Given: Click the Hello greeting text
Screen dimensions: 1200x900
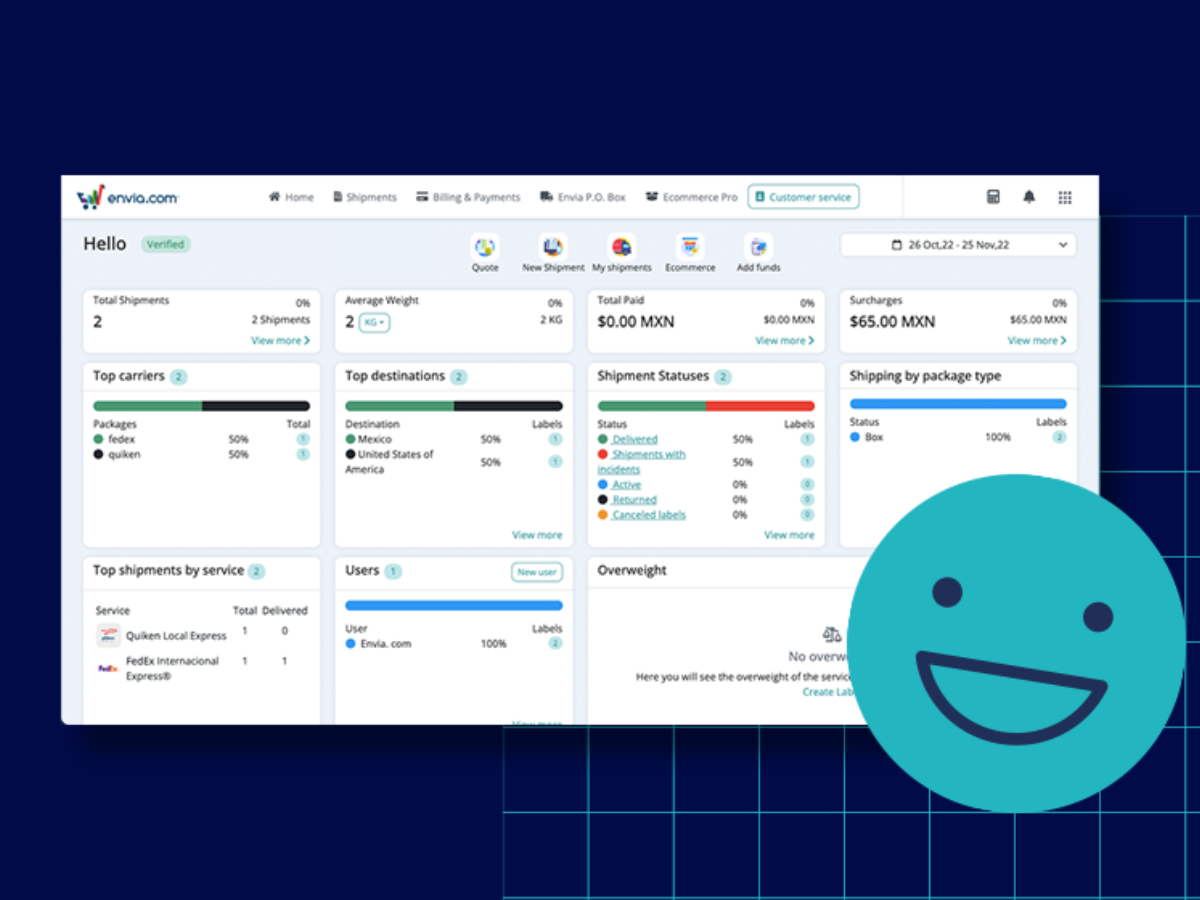Looking at the screenshot, I should click(x=105, y=244).
